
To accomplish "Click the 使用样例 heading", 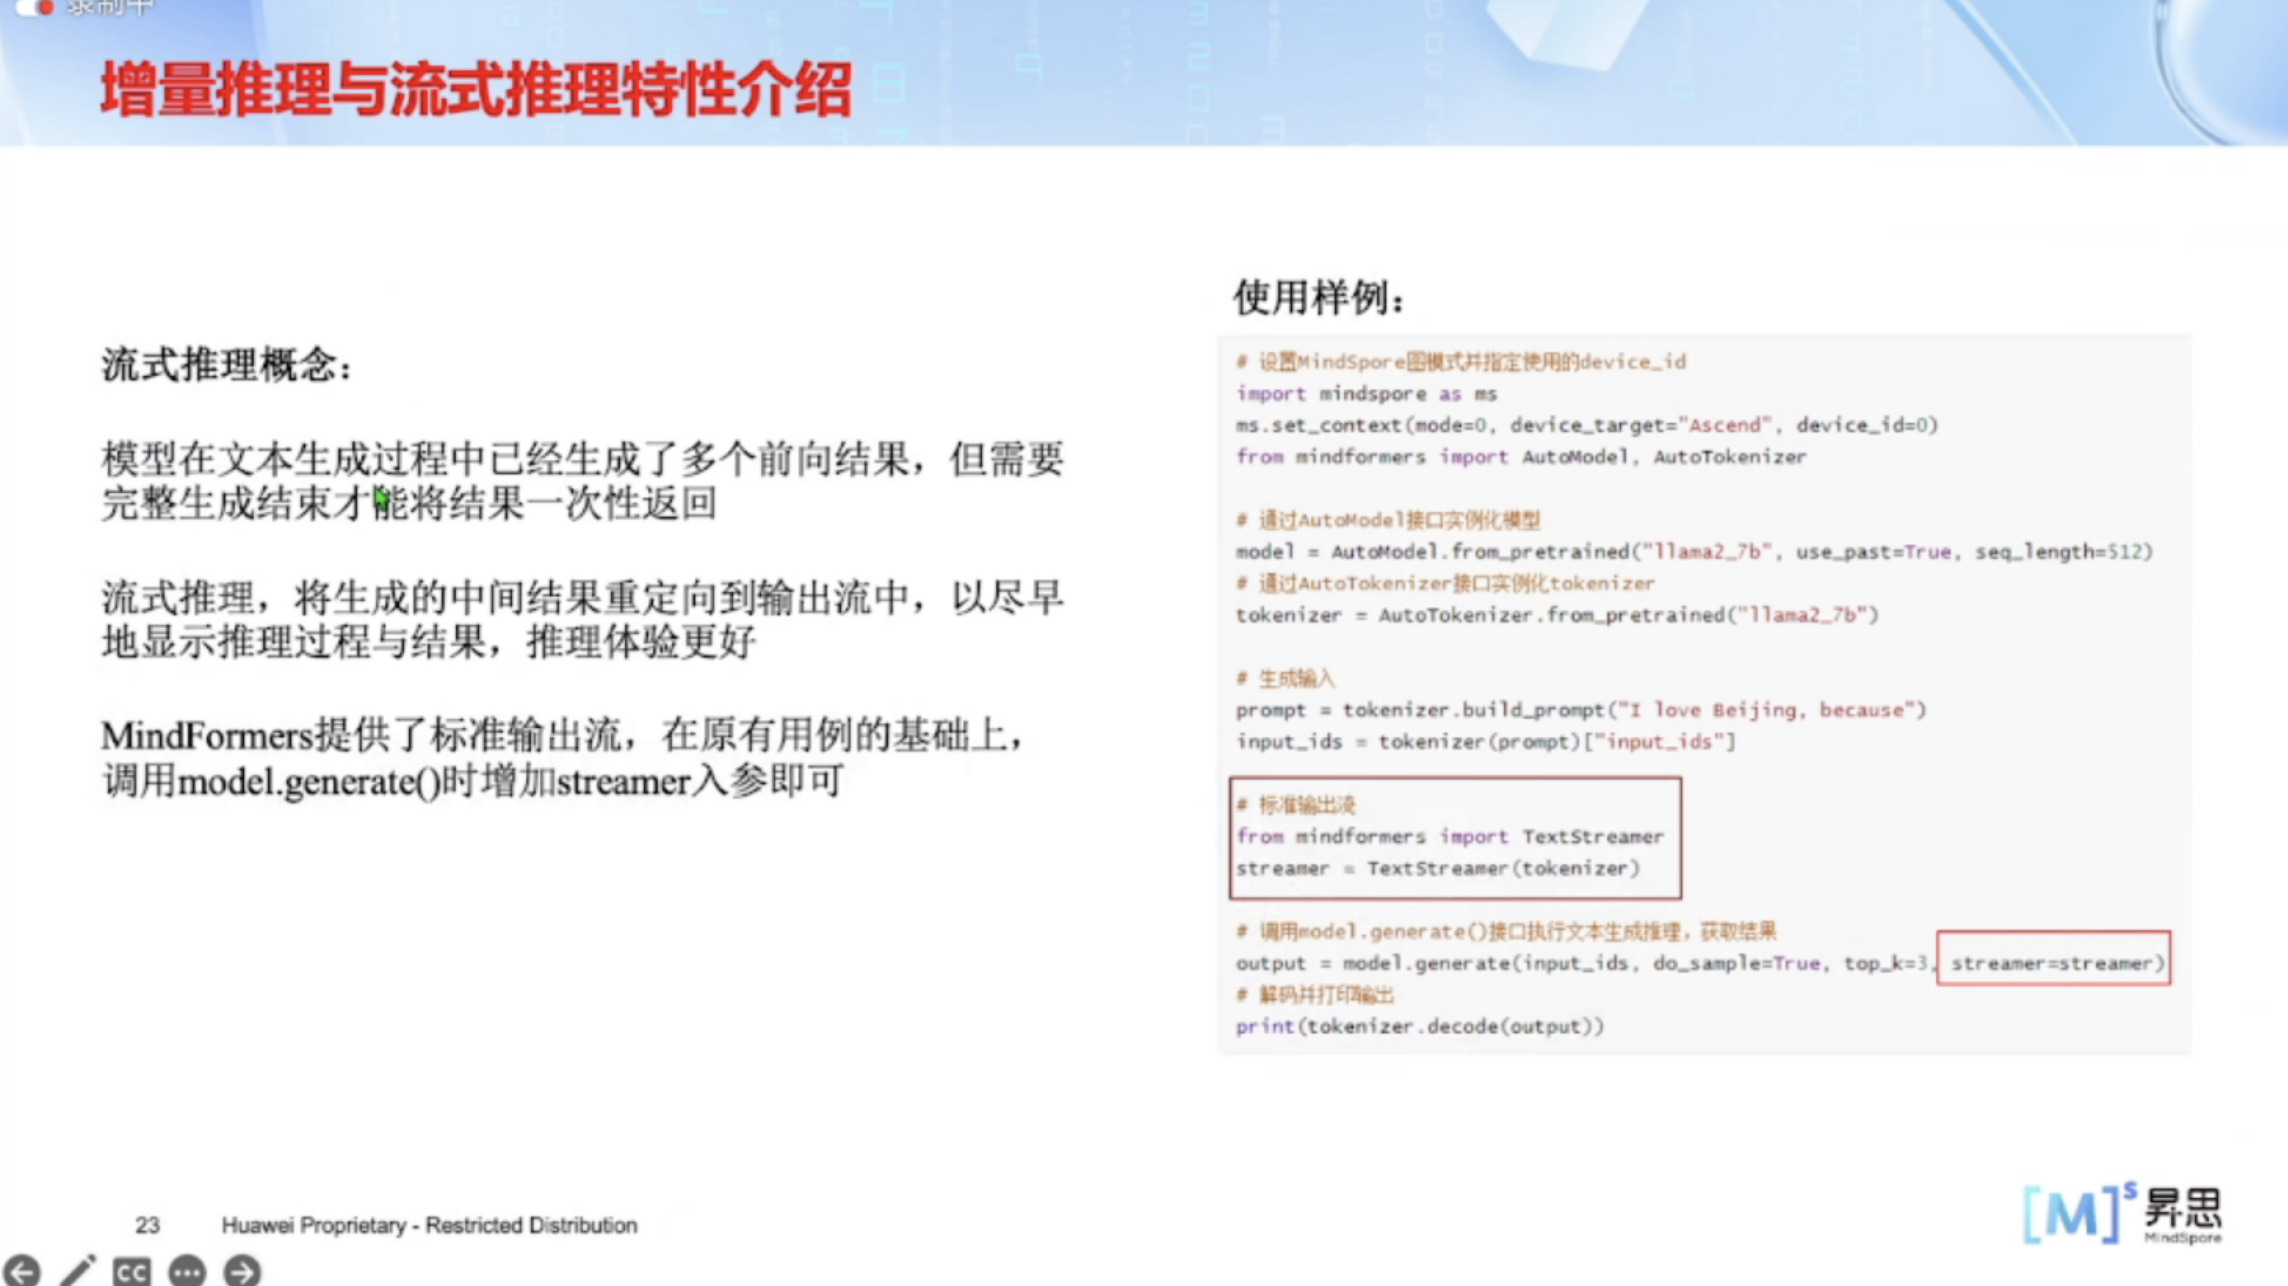I will 1318,297.
